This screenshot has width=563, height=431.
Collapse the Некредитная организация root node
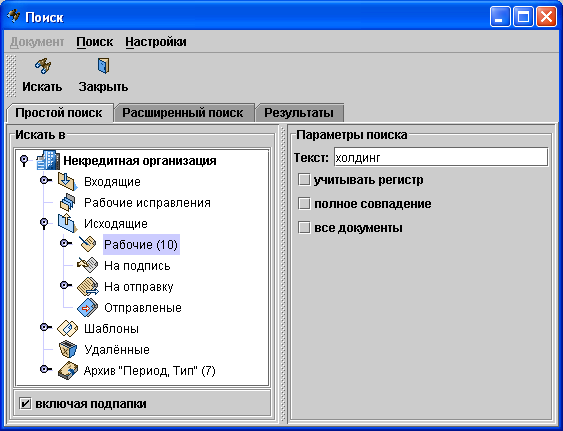click(24, 161)
